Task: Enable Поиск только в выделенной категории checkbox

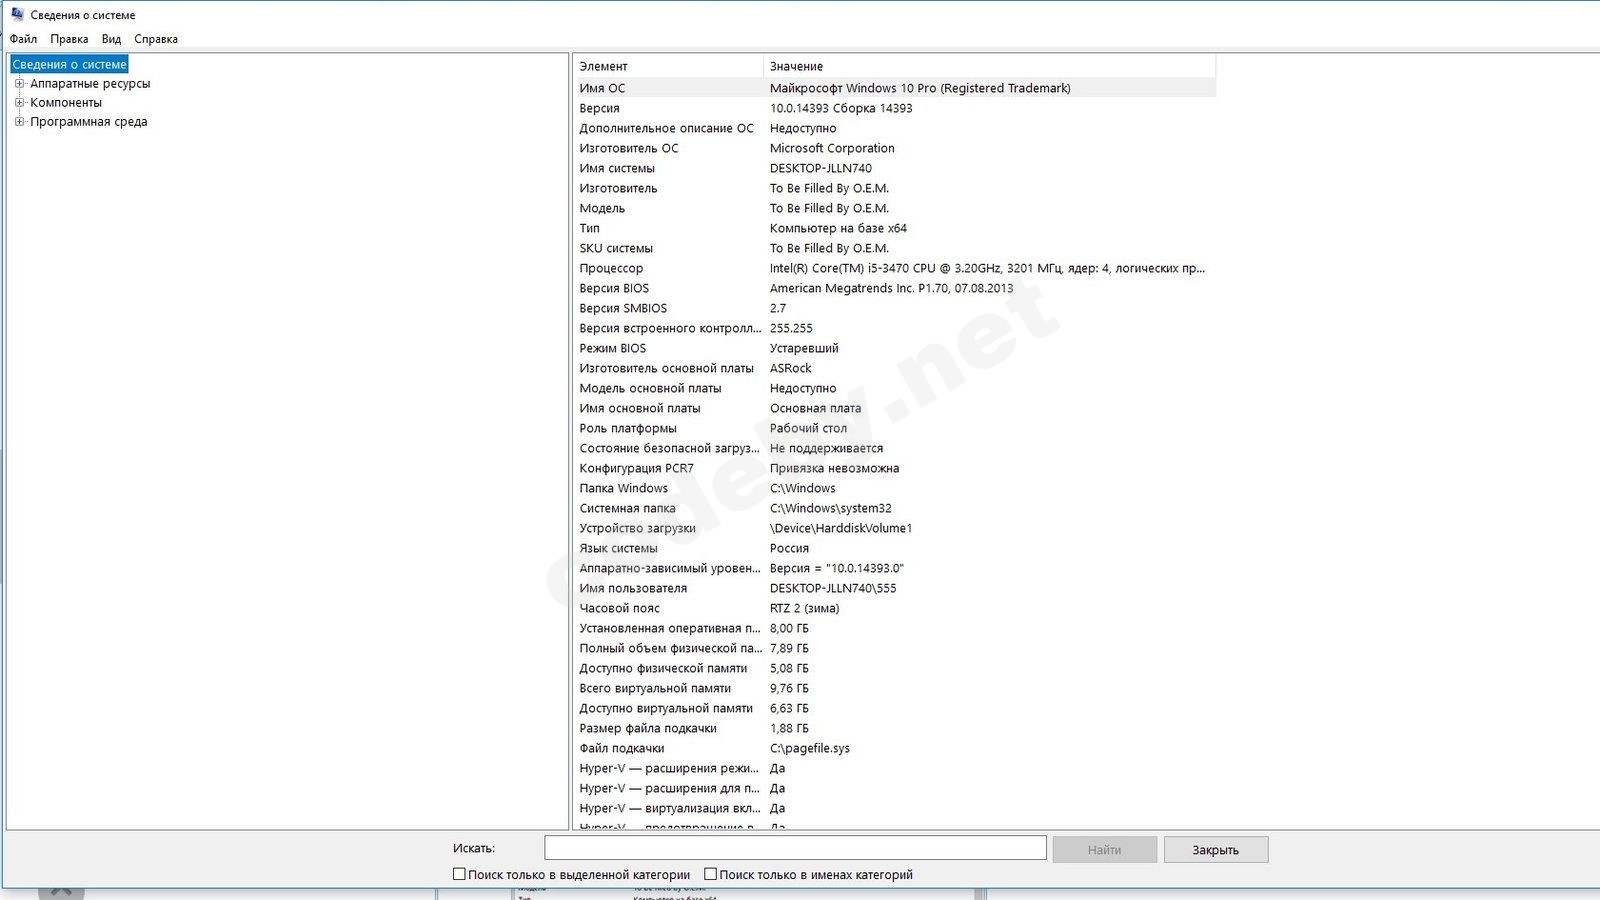Action: tap(459, 874)
